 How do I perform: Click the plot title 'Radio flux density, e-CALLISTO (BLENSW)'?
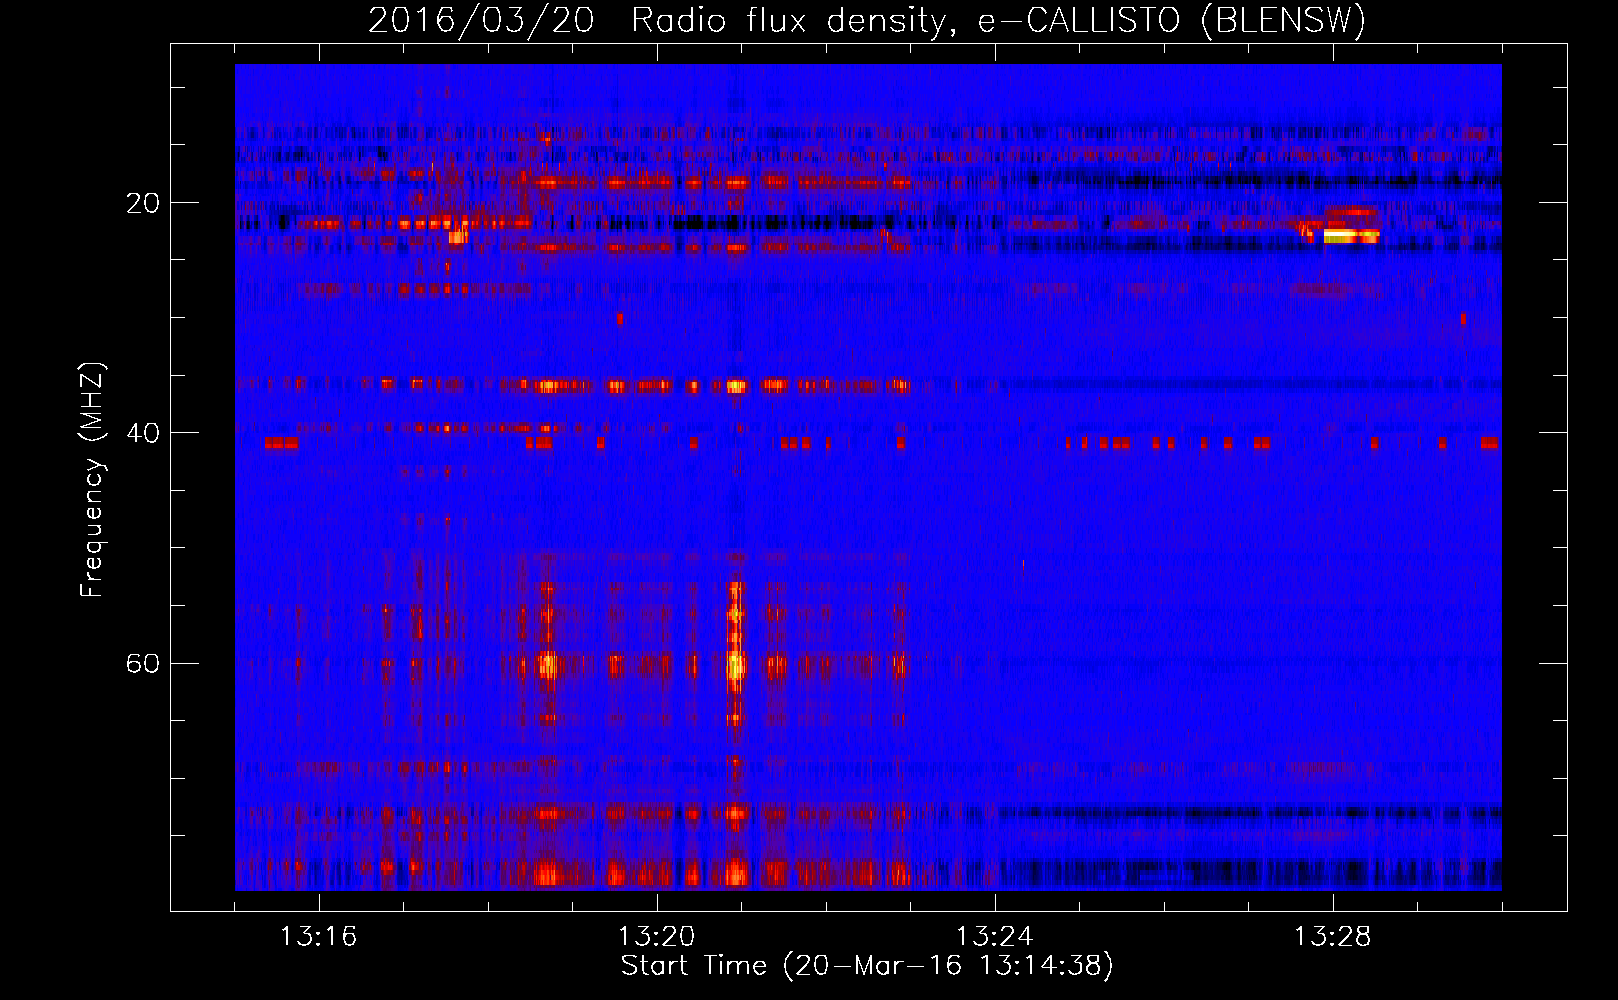click(998, 20)
